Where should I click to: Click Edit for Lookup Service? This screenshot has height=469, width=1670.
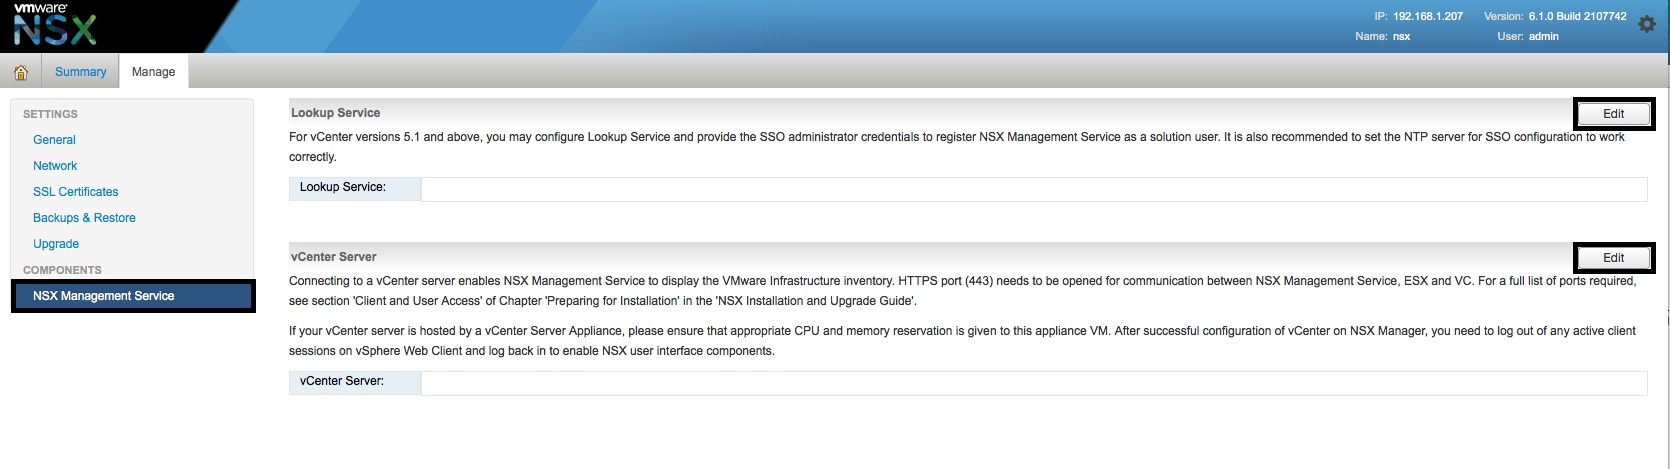[1613, 114]
